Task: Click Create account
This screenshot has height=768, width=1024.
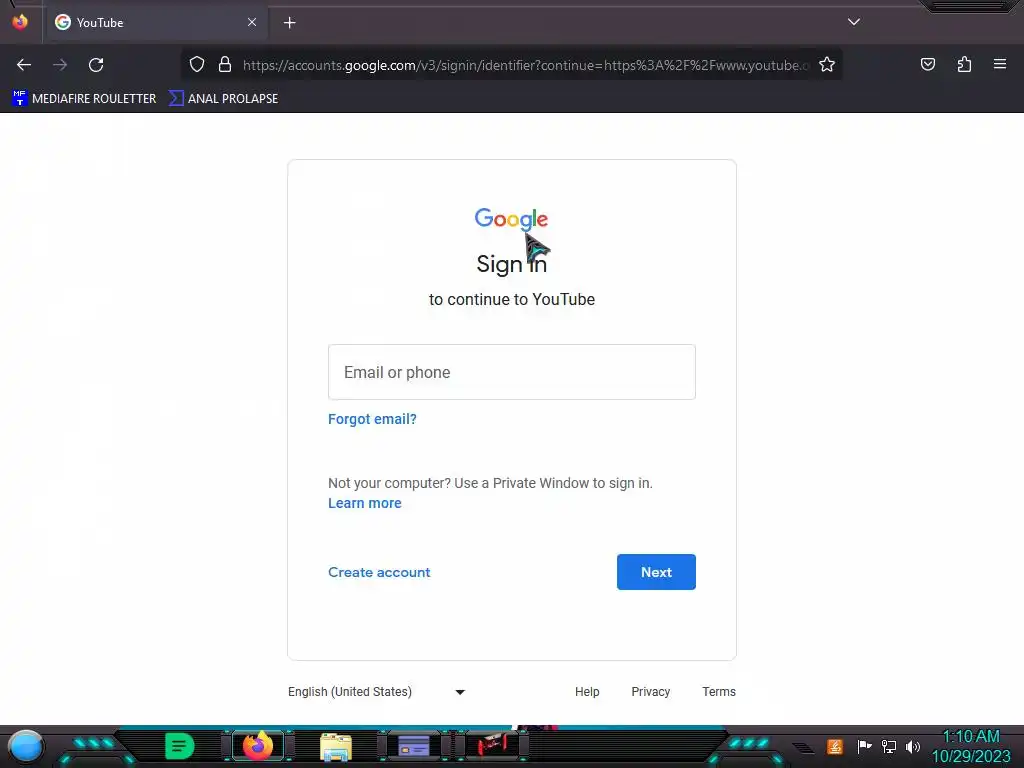Action: point(379,572)
